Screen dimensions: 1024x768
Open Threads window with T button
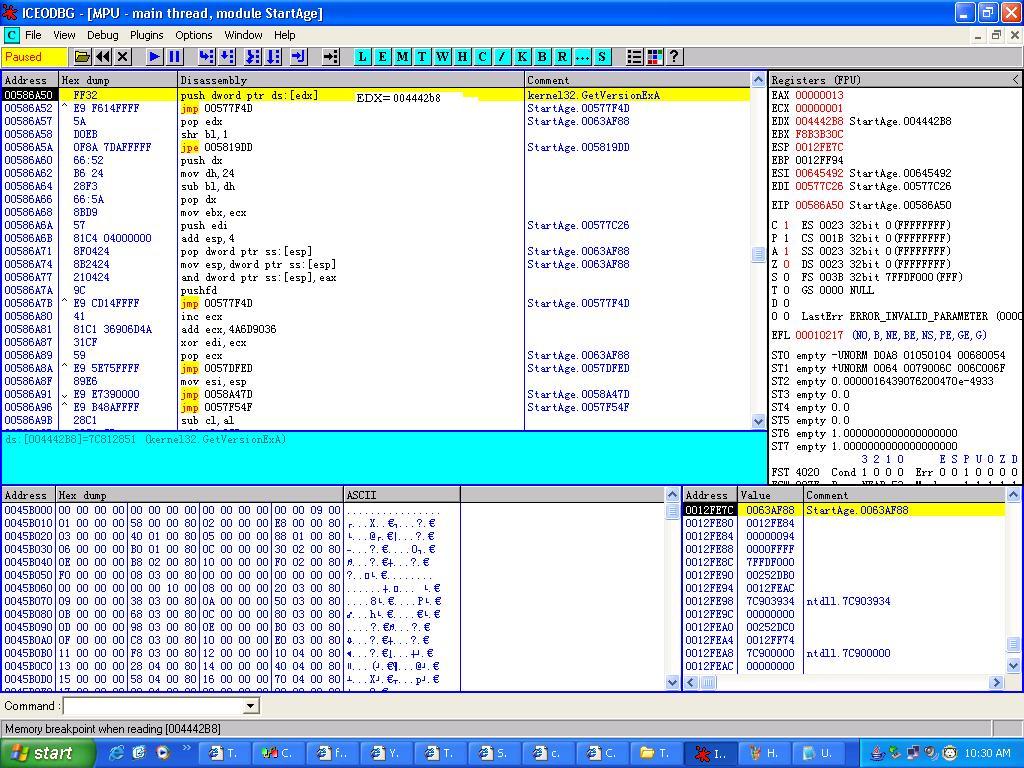[x=423, y=57]
